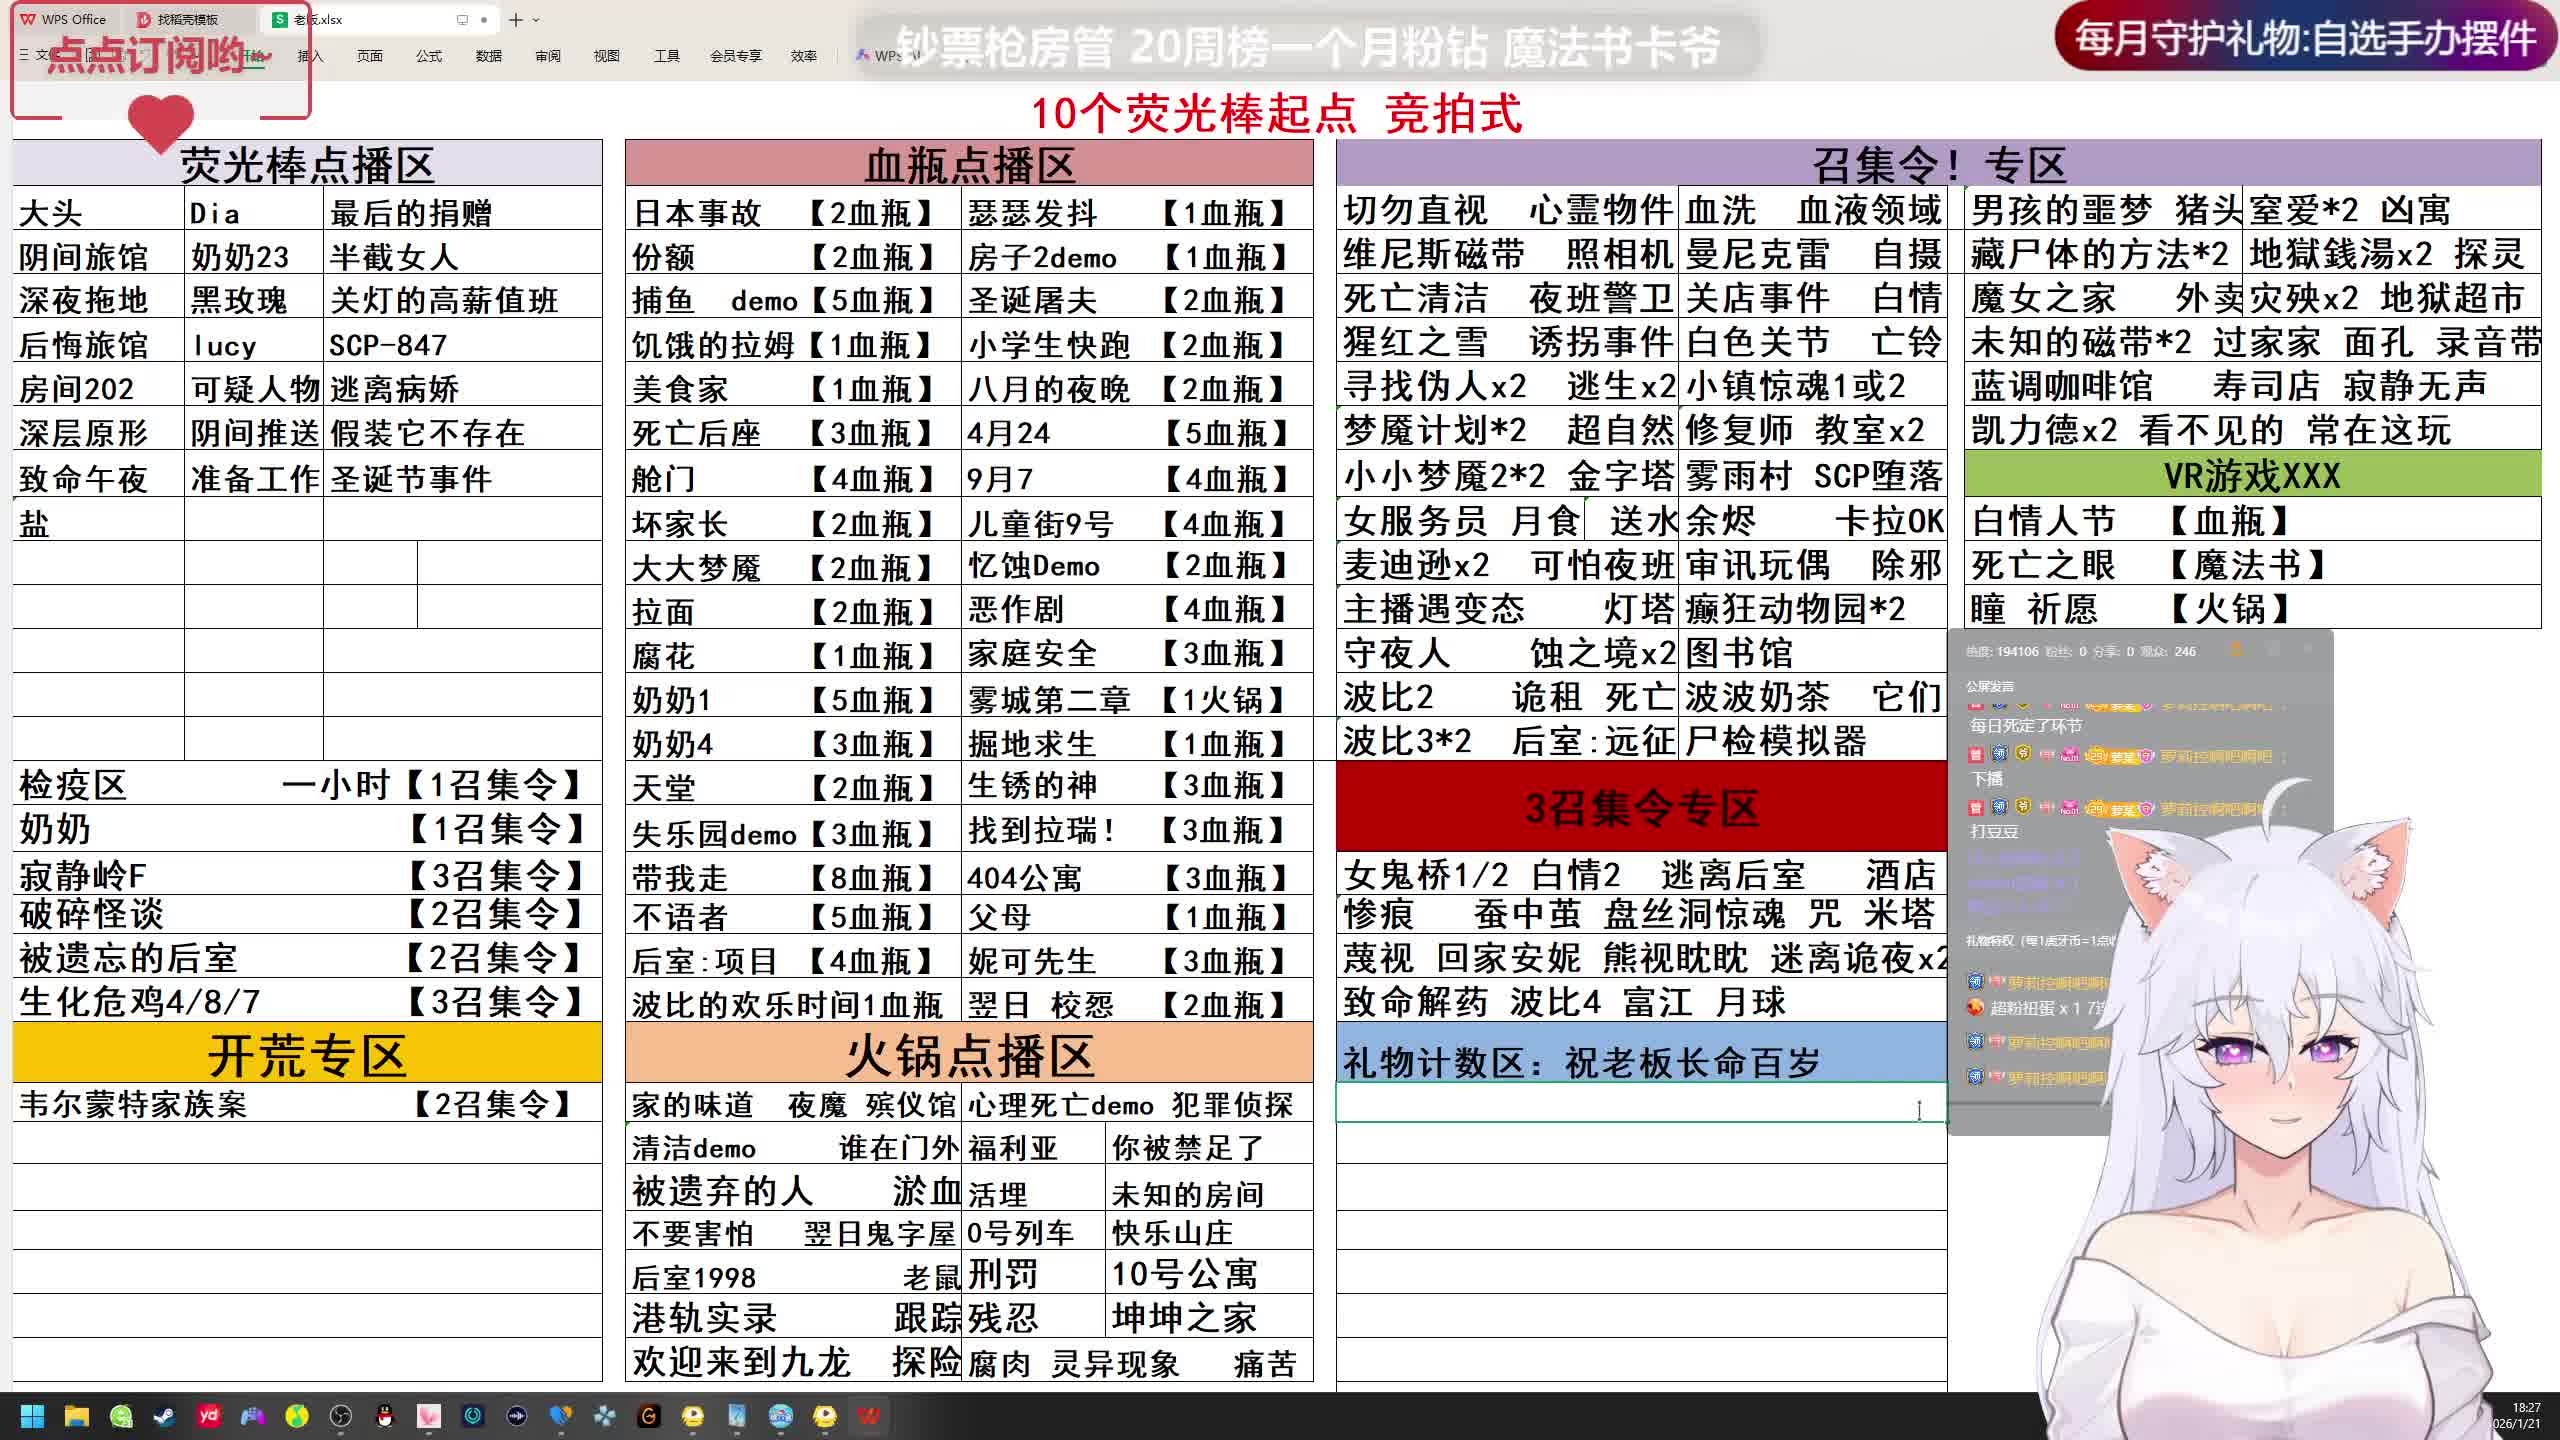Click the monitor icon on 老板.xlsx tab
This screenshot has height=1440, width=2560.
[462, 19]
